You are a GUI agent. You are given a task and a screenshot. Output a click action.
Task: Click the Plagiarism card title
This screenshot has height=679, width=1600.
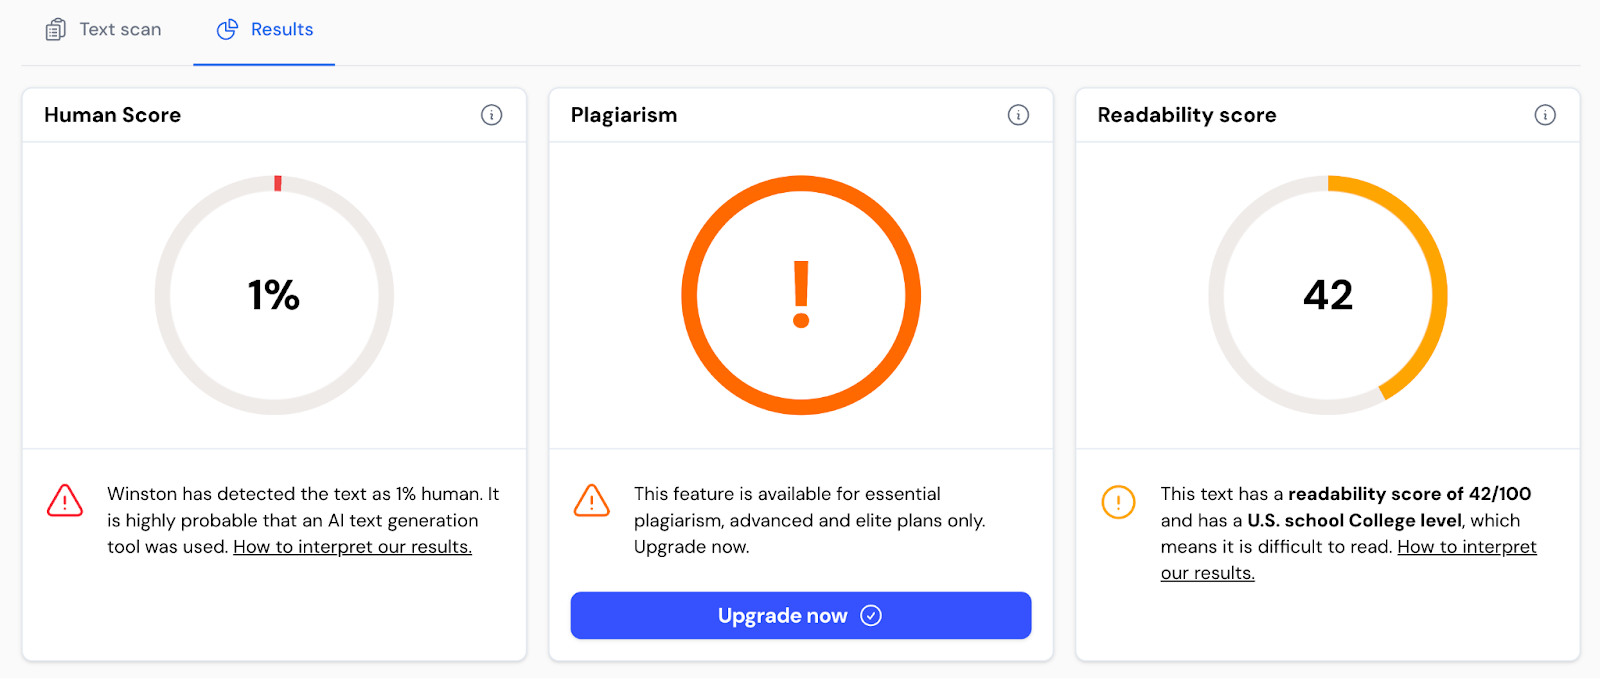tap(624, 115)
